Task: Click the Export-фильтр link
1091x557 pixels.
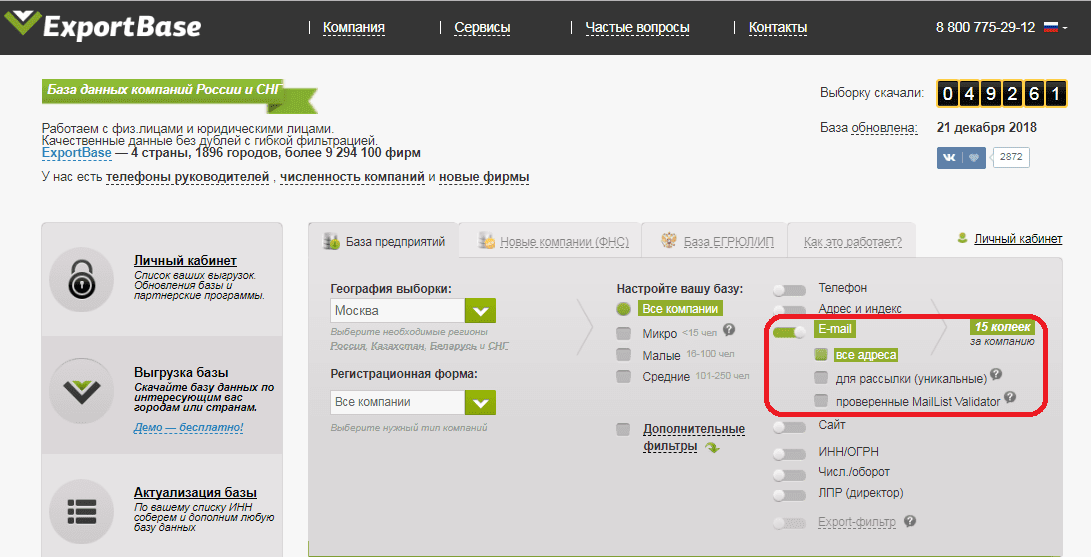Action: (x=857, y=522)
